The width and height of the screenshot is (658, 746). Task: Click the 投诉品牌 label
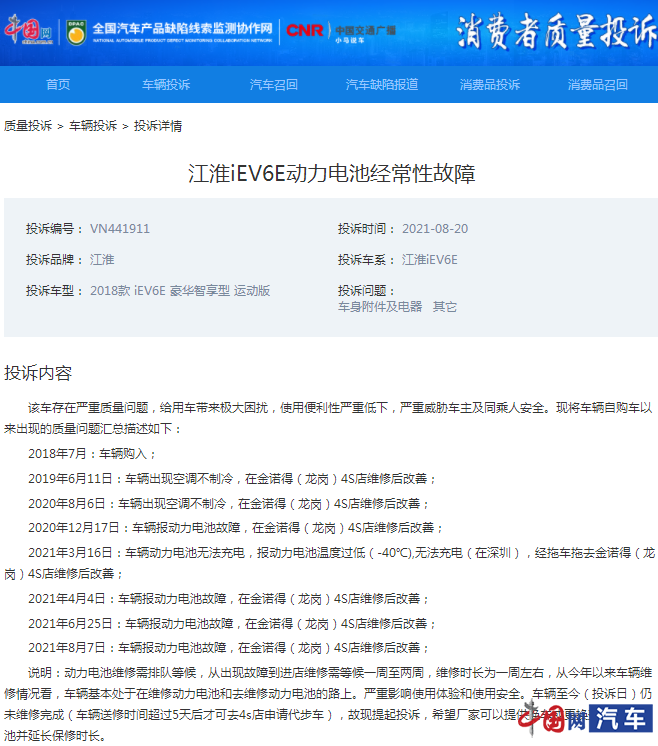54,260
